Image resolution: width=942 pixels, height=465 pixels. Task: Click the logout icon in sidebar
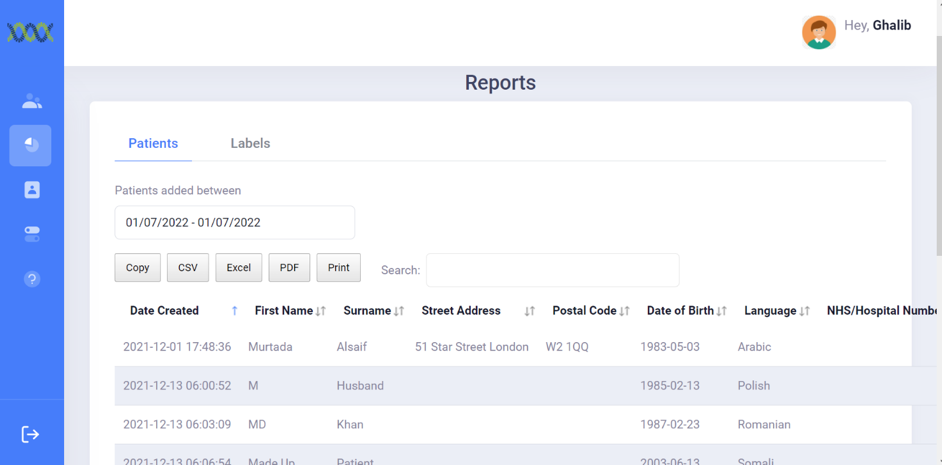tap(30, 434)
